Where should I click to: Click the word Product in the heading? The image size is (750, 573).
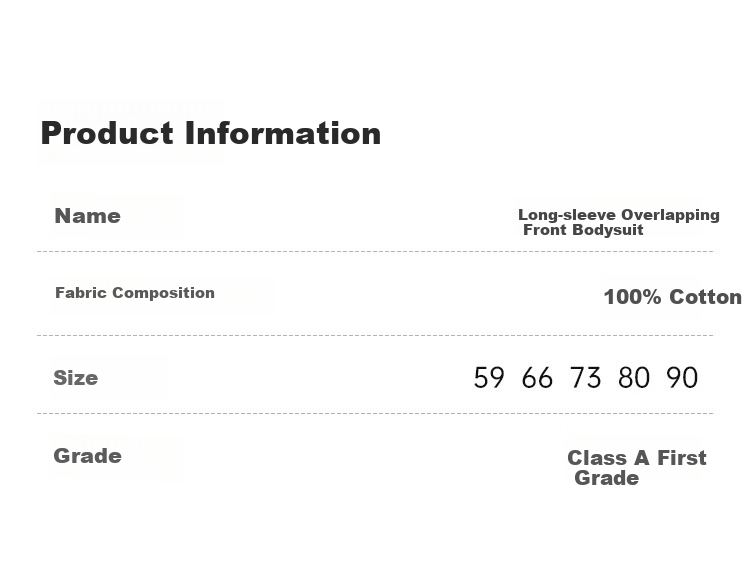point(107,133)
